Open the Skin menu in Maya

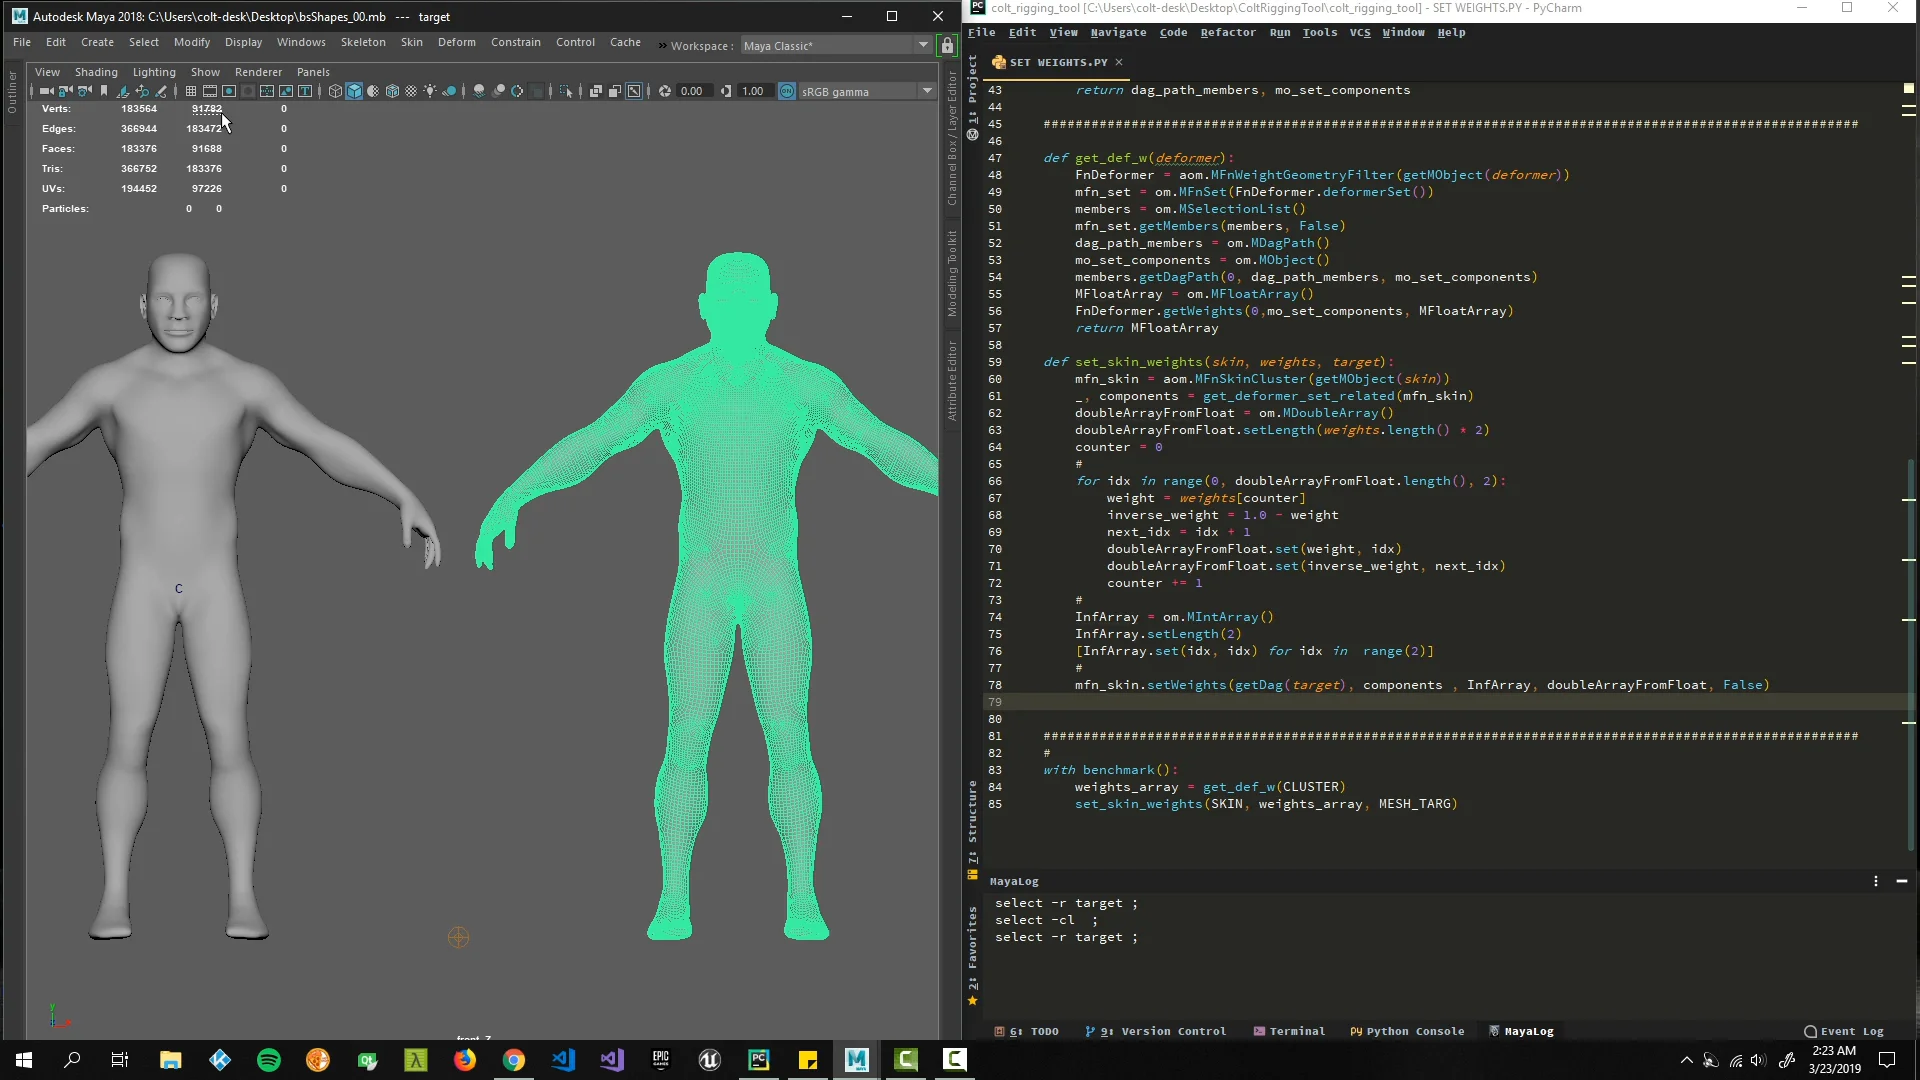pyautogui.click(x=412, y=42)
